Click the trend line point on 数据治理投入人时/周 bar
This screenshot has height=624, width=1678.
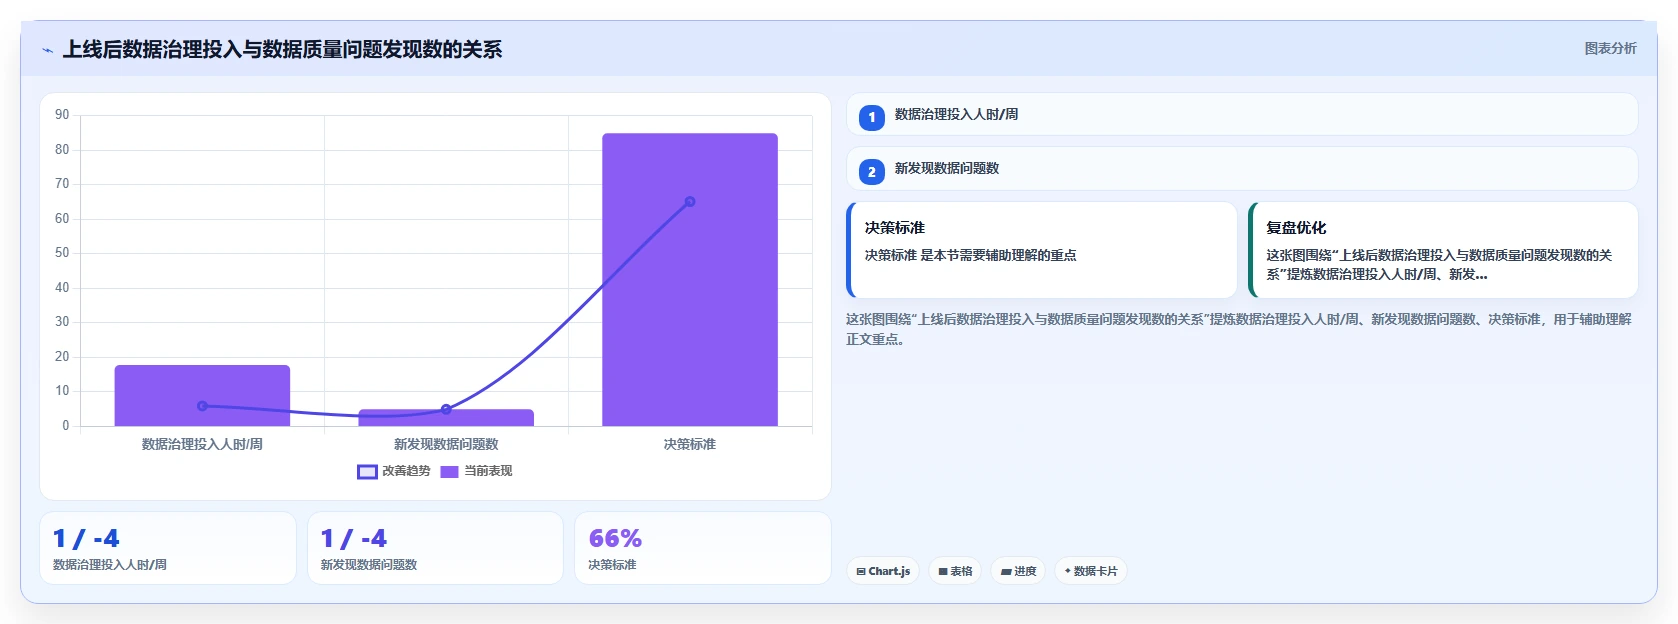[x=202, y=406]
